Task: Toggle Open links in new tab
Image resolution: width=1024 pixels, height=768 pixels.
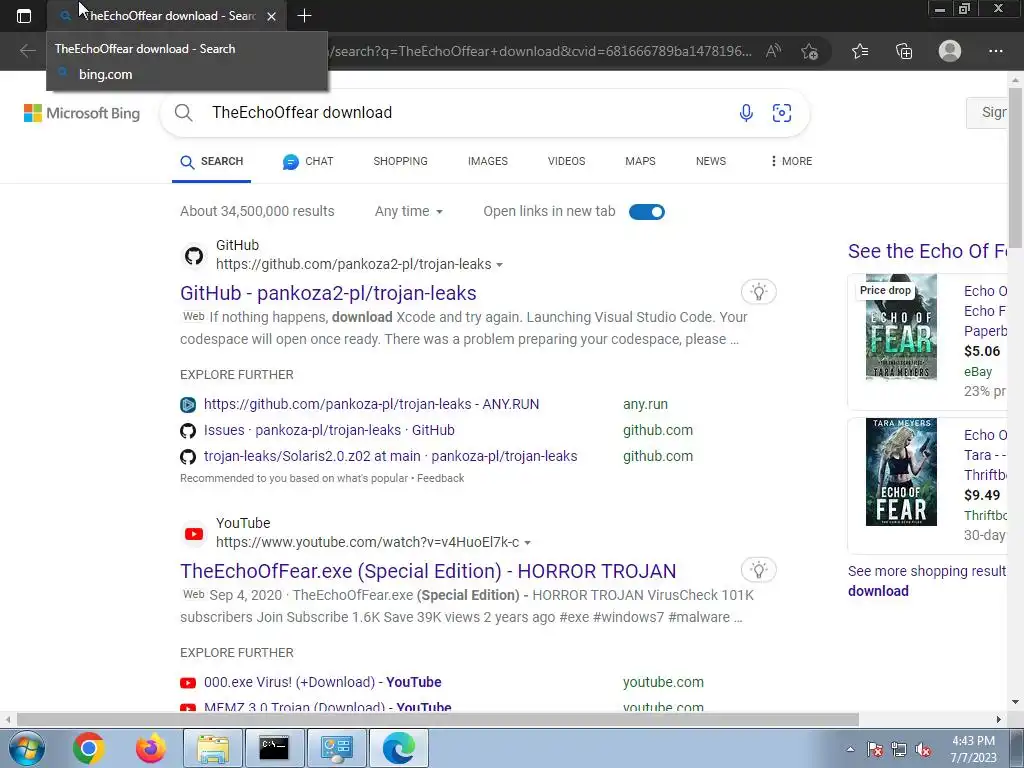Action: 647,212
